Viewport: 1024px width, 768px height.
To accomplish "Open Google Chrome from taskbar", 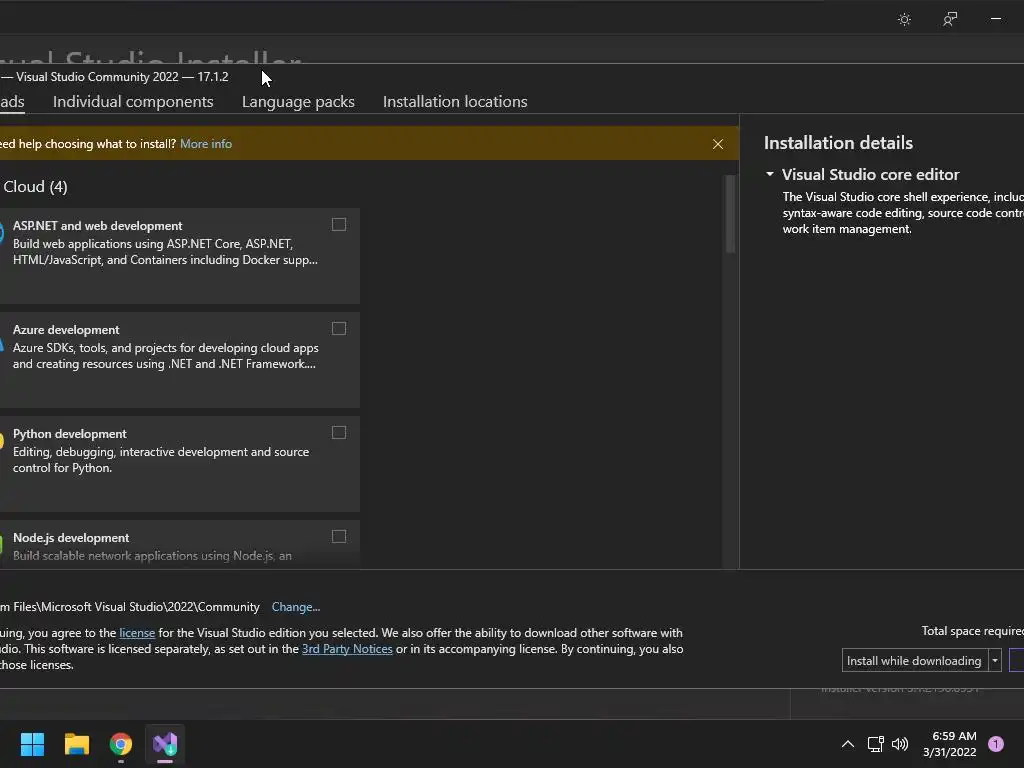I will click(x=121, y=744).
